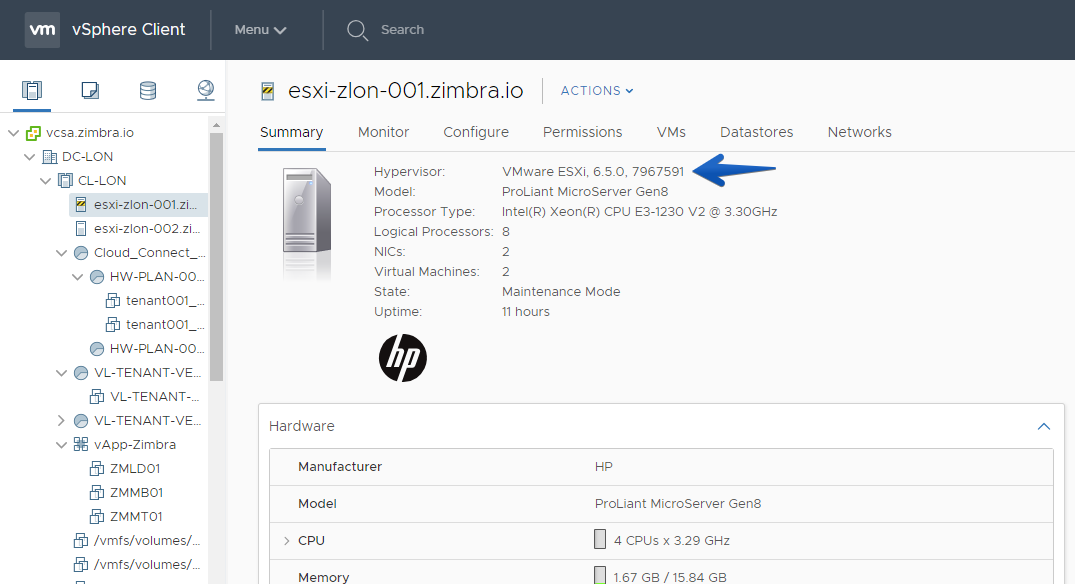The width and height of the screenshot is (1075, 584).
Task: Click the esxi-zlon-002 host icon in tree
Action: (x=81, y=228)
